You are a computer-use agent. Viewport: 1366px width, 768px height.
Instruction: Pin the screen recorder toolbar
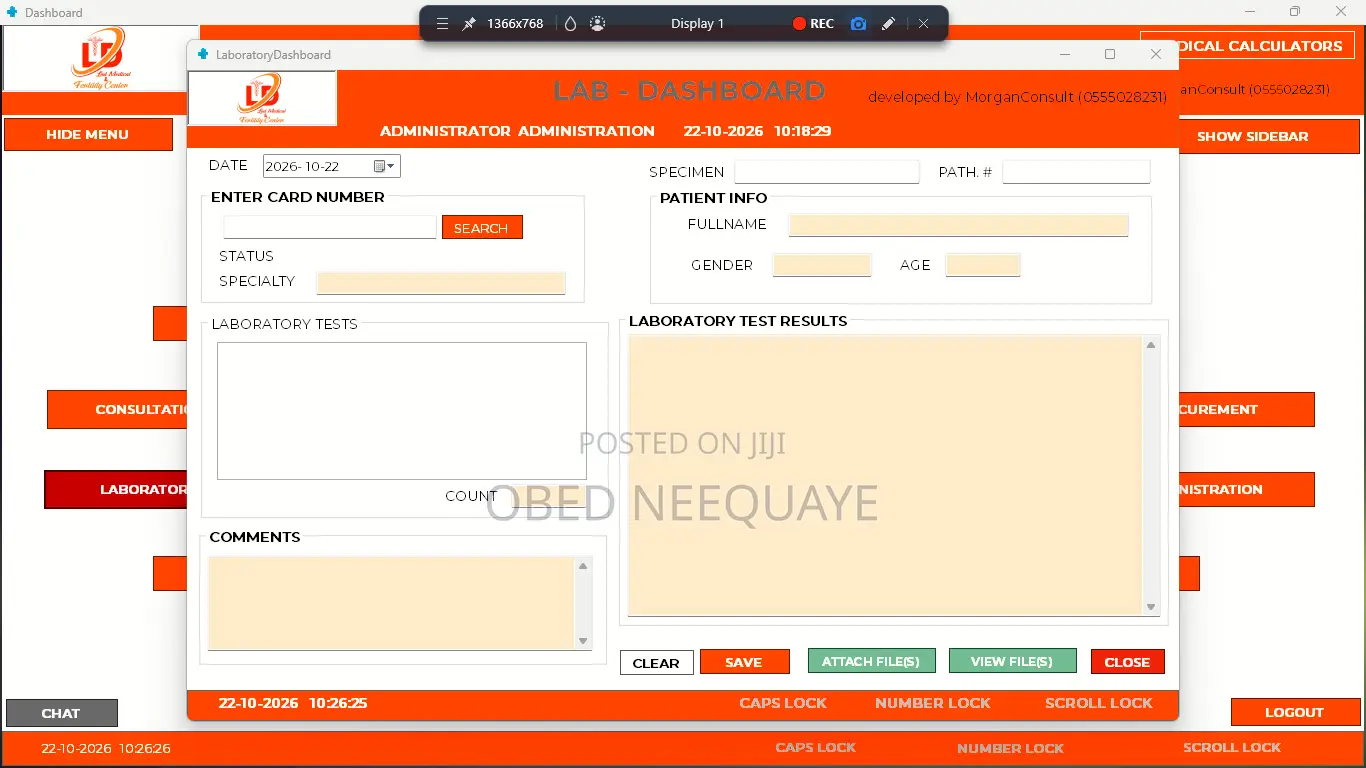pyautogui.click(x=468, y=23)
